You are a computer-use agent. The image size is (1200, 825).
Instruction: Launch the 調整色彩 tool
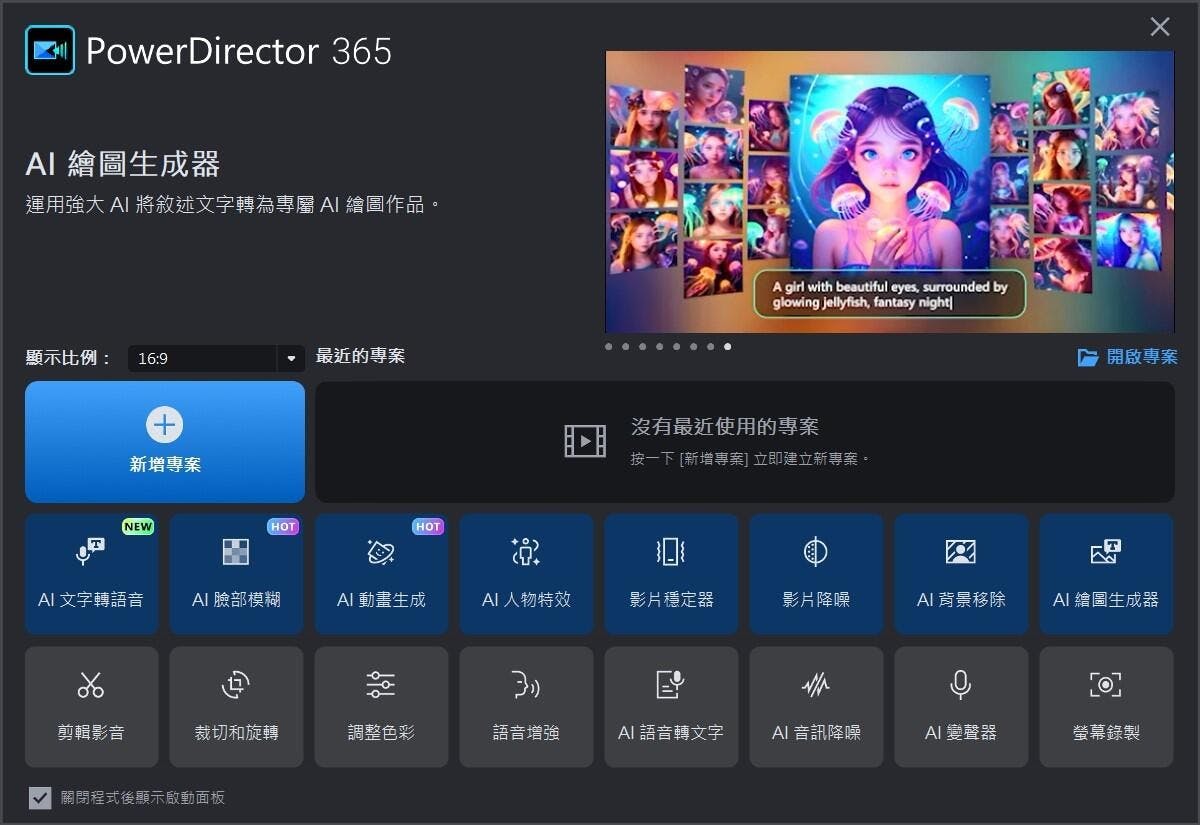[381, 707]
